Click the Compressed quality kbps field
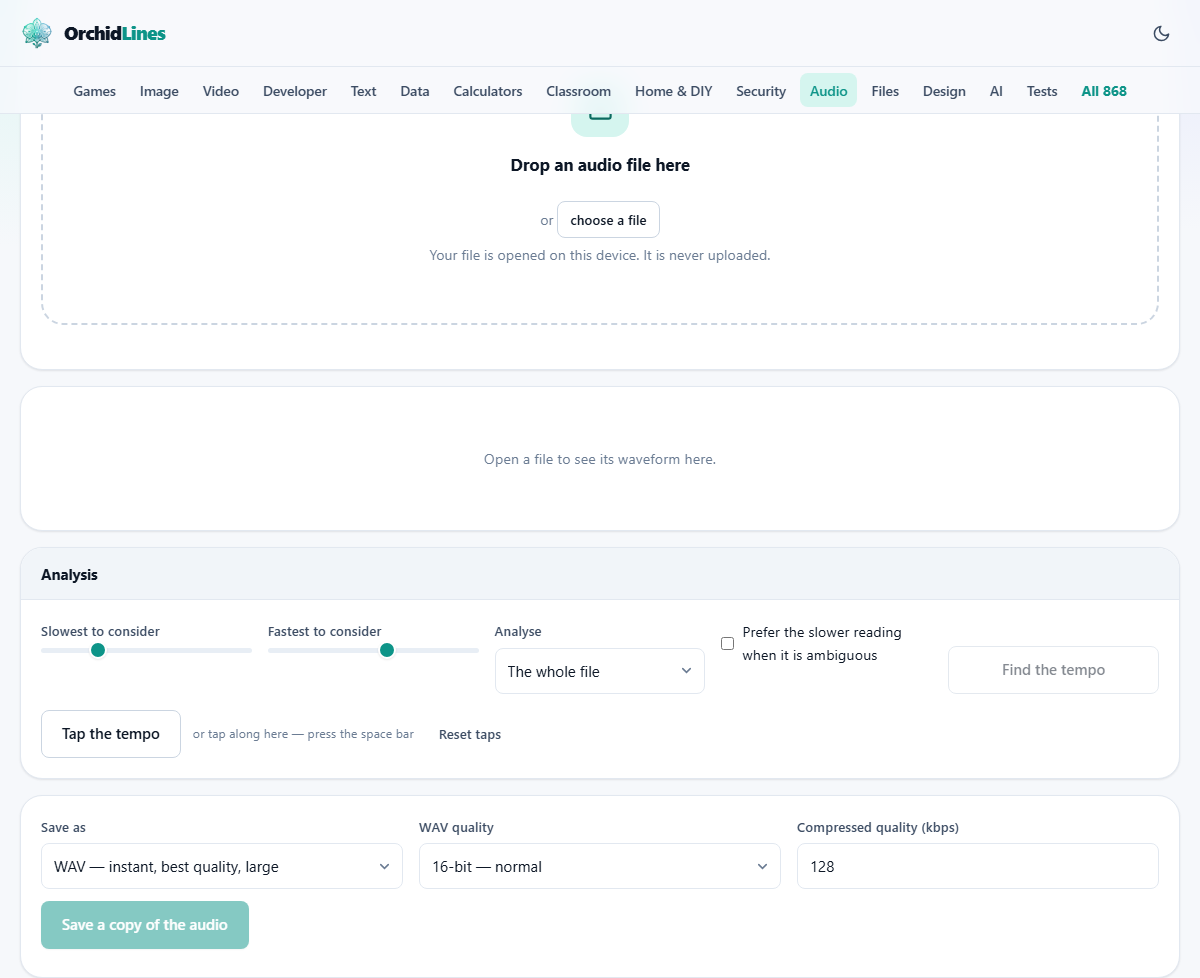1200x978 pixels. click(978, 866)
